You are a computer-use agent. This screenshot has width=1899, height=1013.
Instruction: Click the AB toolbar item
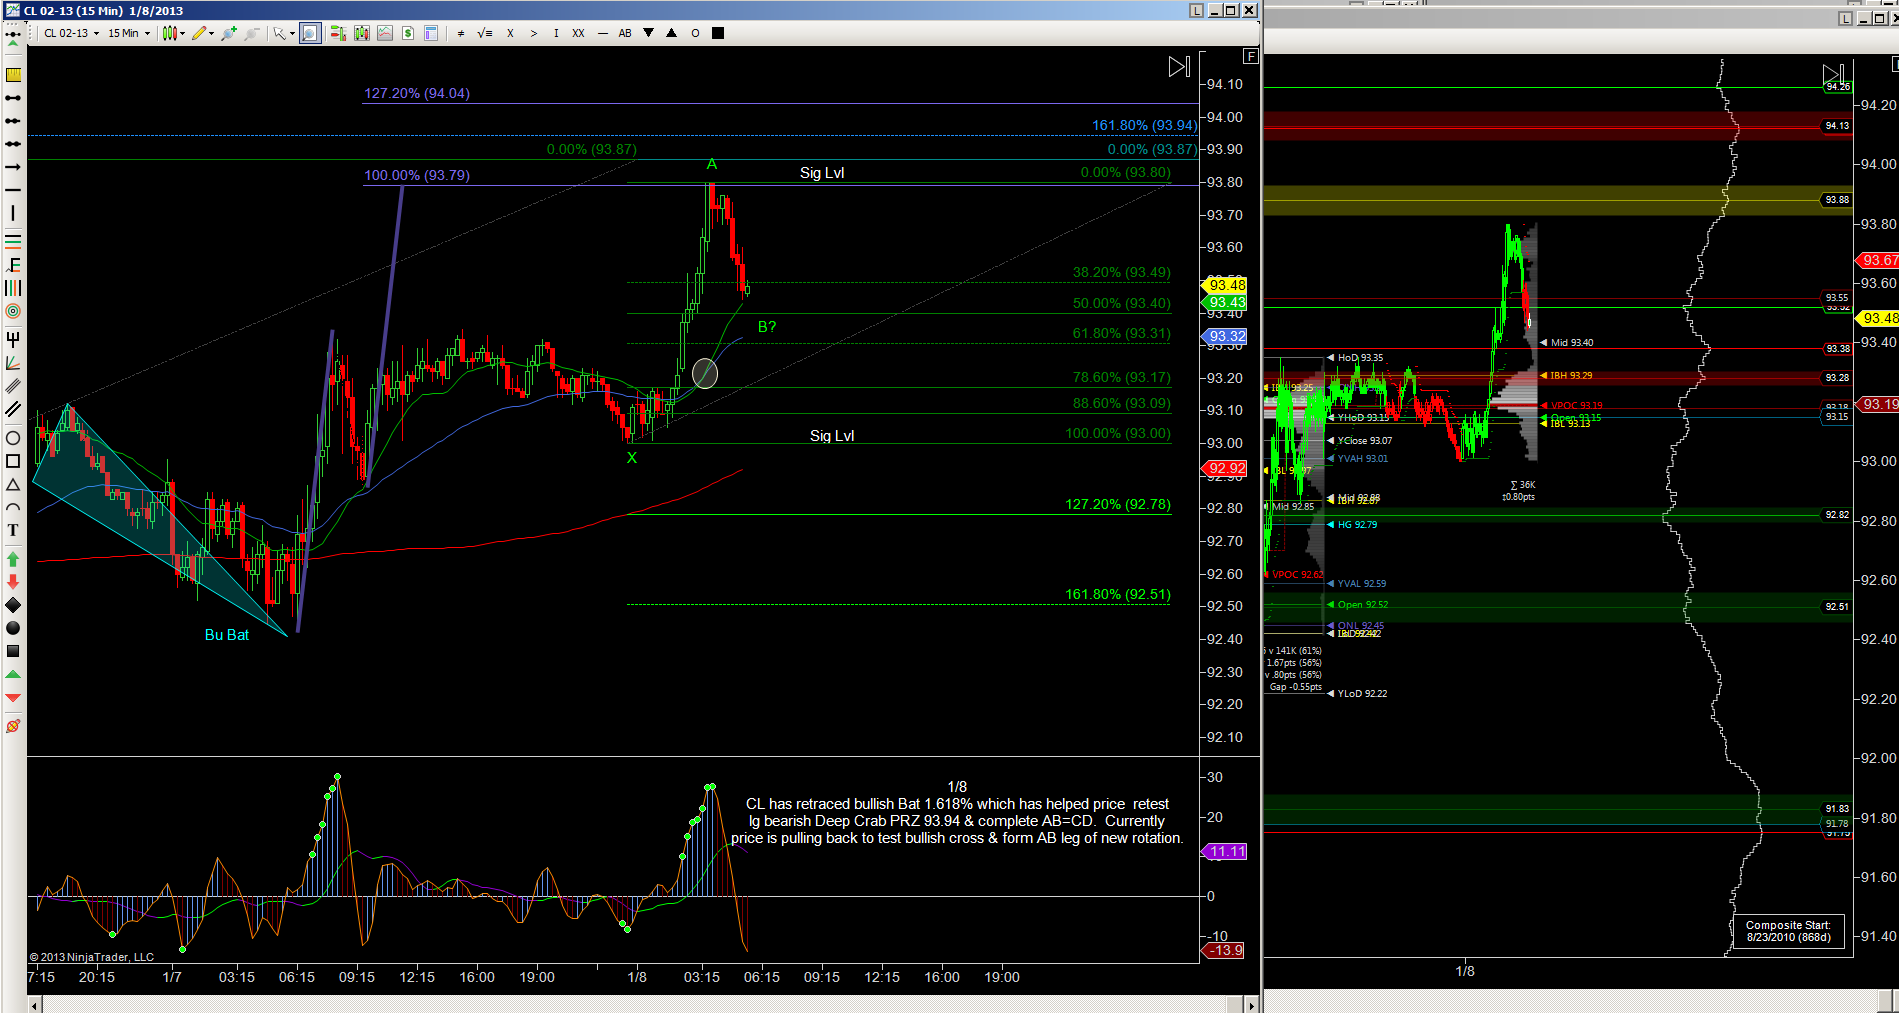pos(625,33)
